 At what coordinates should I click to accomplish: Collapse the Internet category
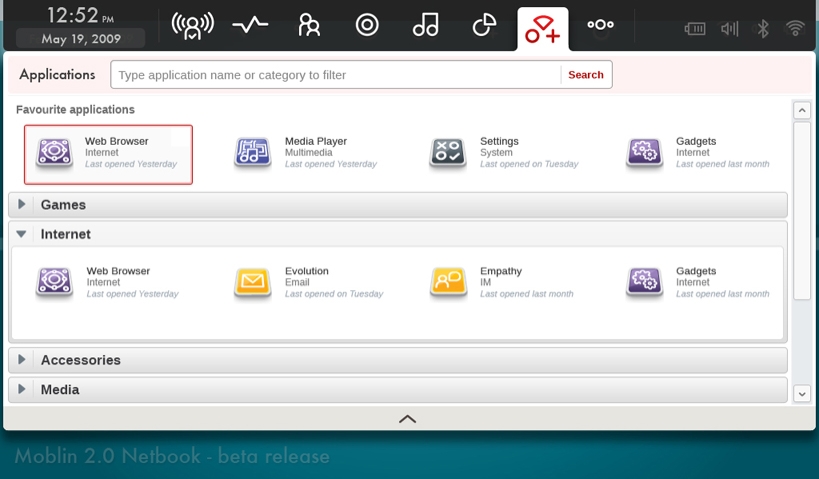click(x=22, y=234)
